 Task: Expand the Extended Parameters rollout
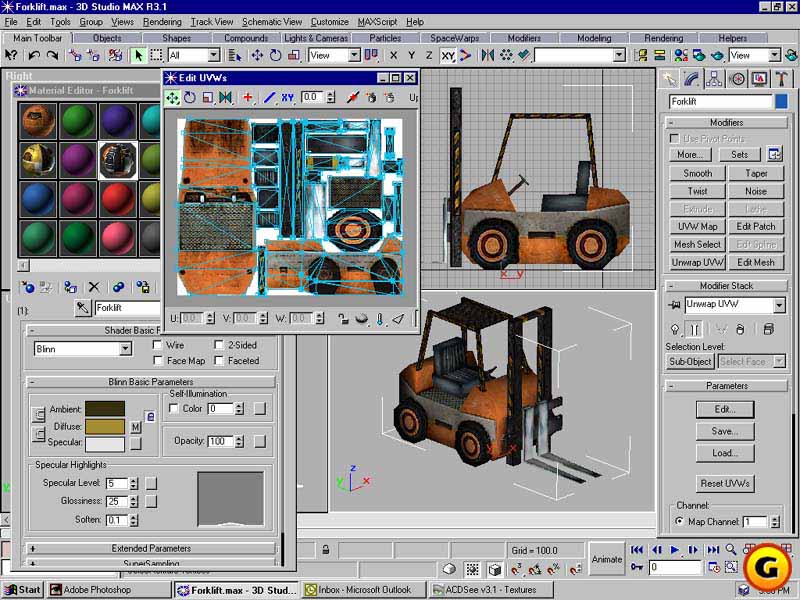tap(151, 548)
